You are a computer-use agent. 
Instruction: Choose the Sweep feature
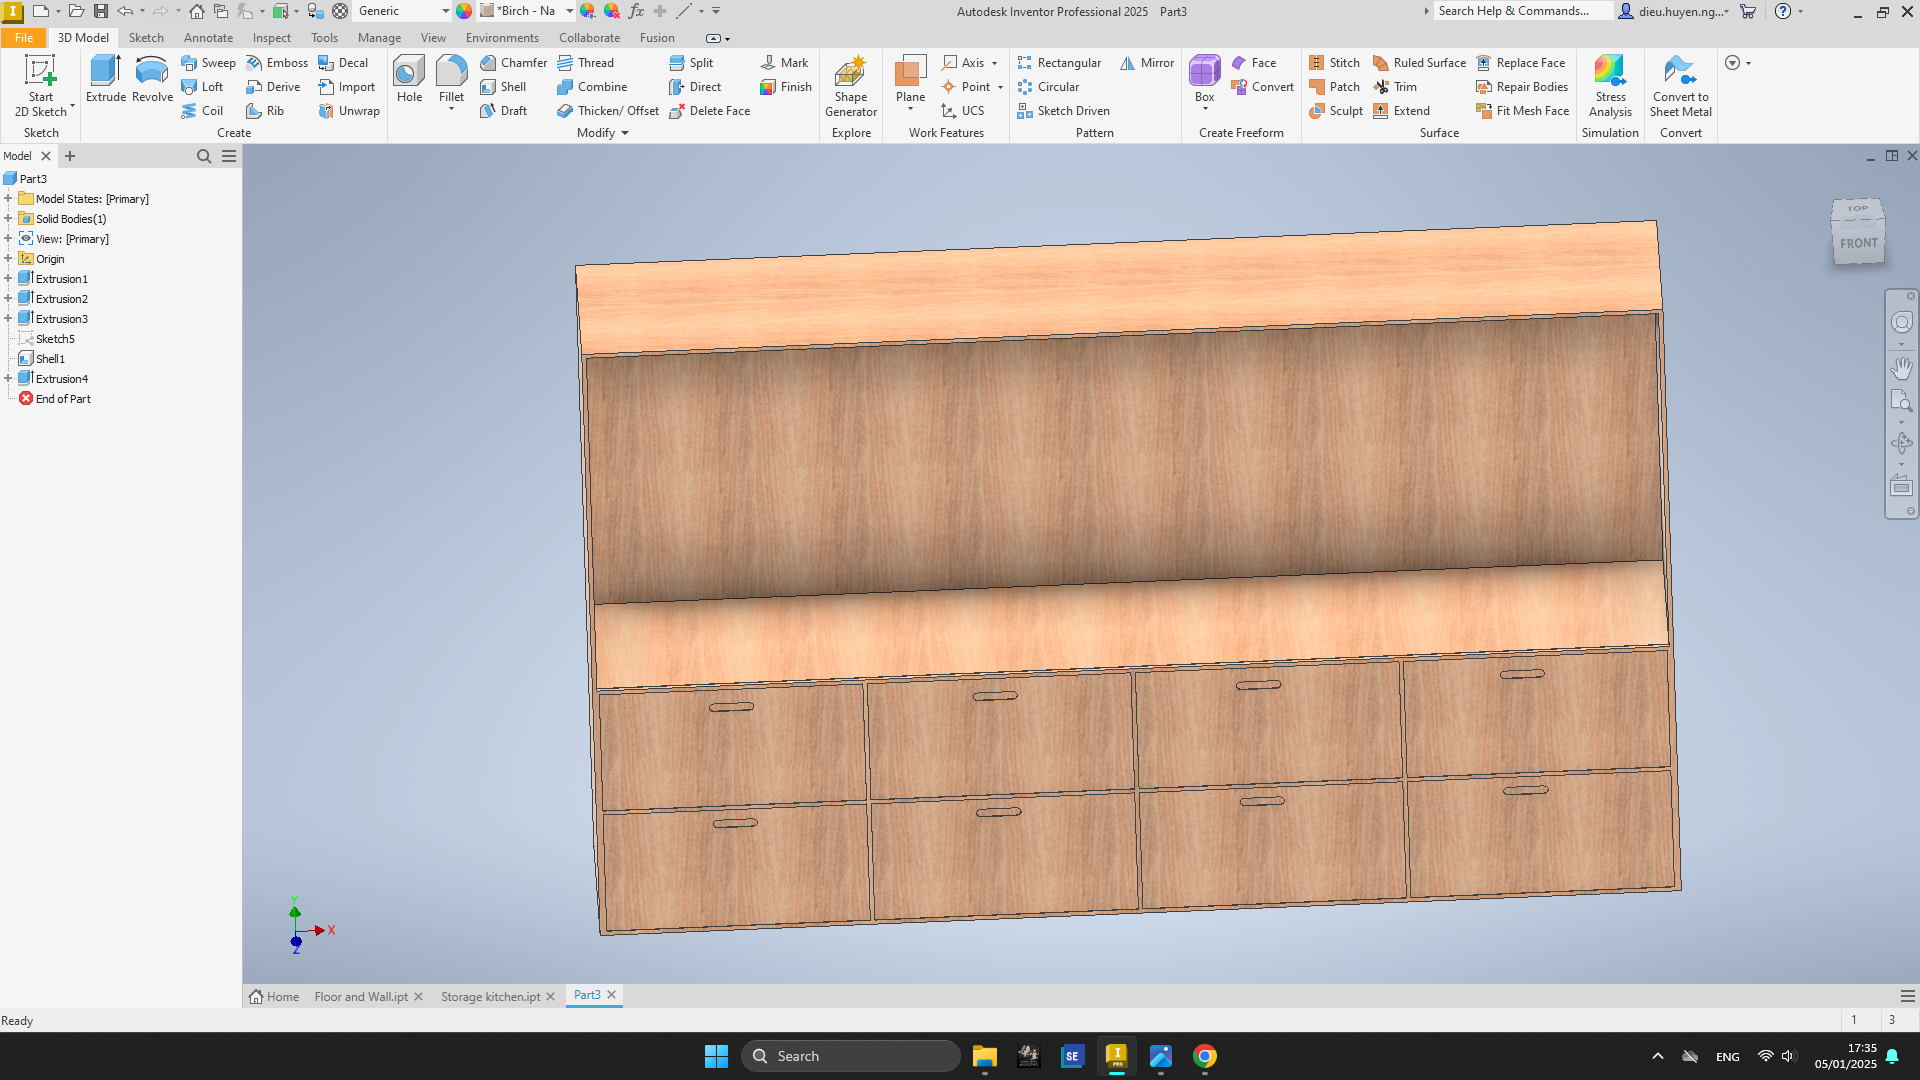pyautogui.click(x=208, y=62)
